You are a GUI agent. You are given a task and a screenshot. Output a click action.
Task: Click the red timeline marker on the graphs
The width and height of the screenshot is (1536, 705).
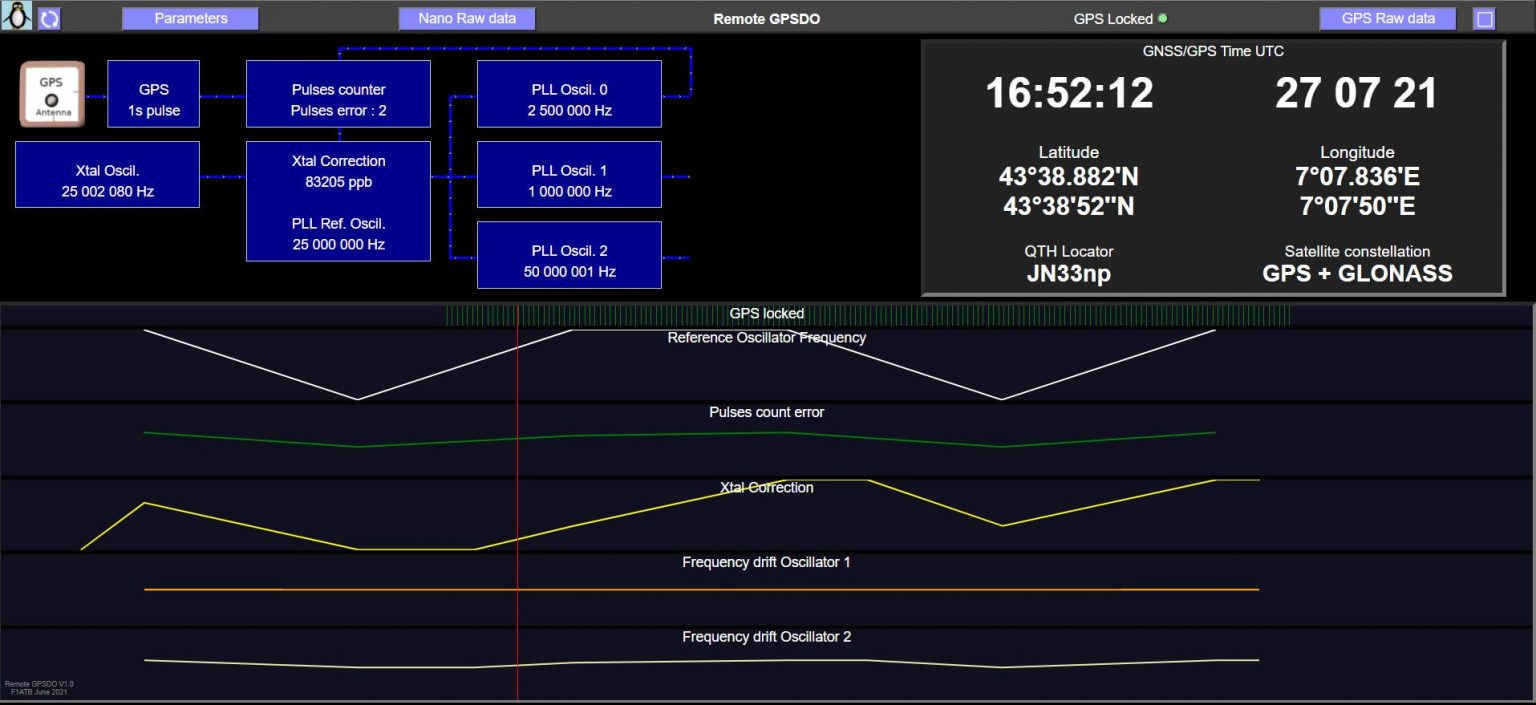click(518, 500)
